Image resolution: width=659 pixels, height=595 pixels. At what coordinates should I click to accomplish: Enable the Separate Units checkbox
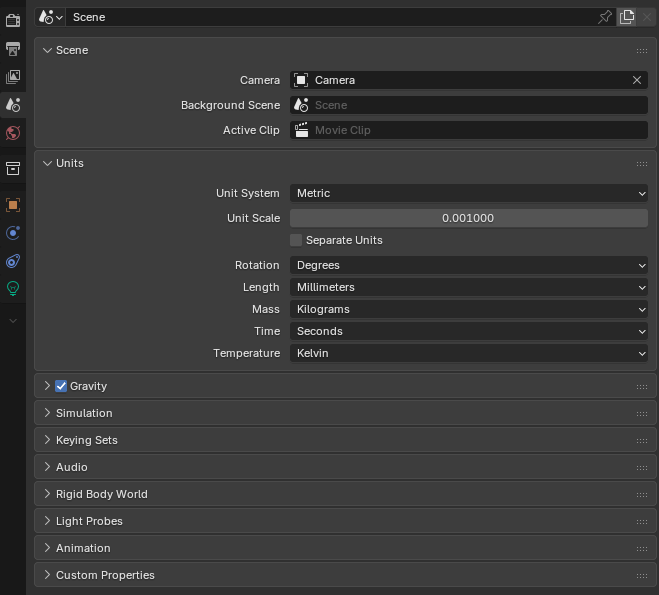296,240
